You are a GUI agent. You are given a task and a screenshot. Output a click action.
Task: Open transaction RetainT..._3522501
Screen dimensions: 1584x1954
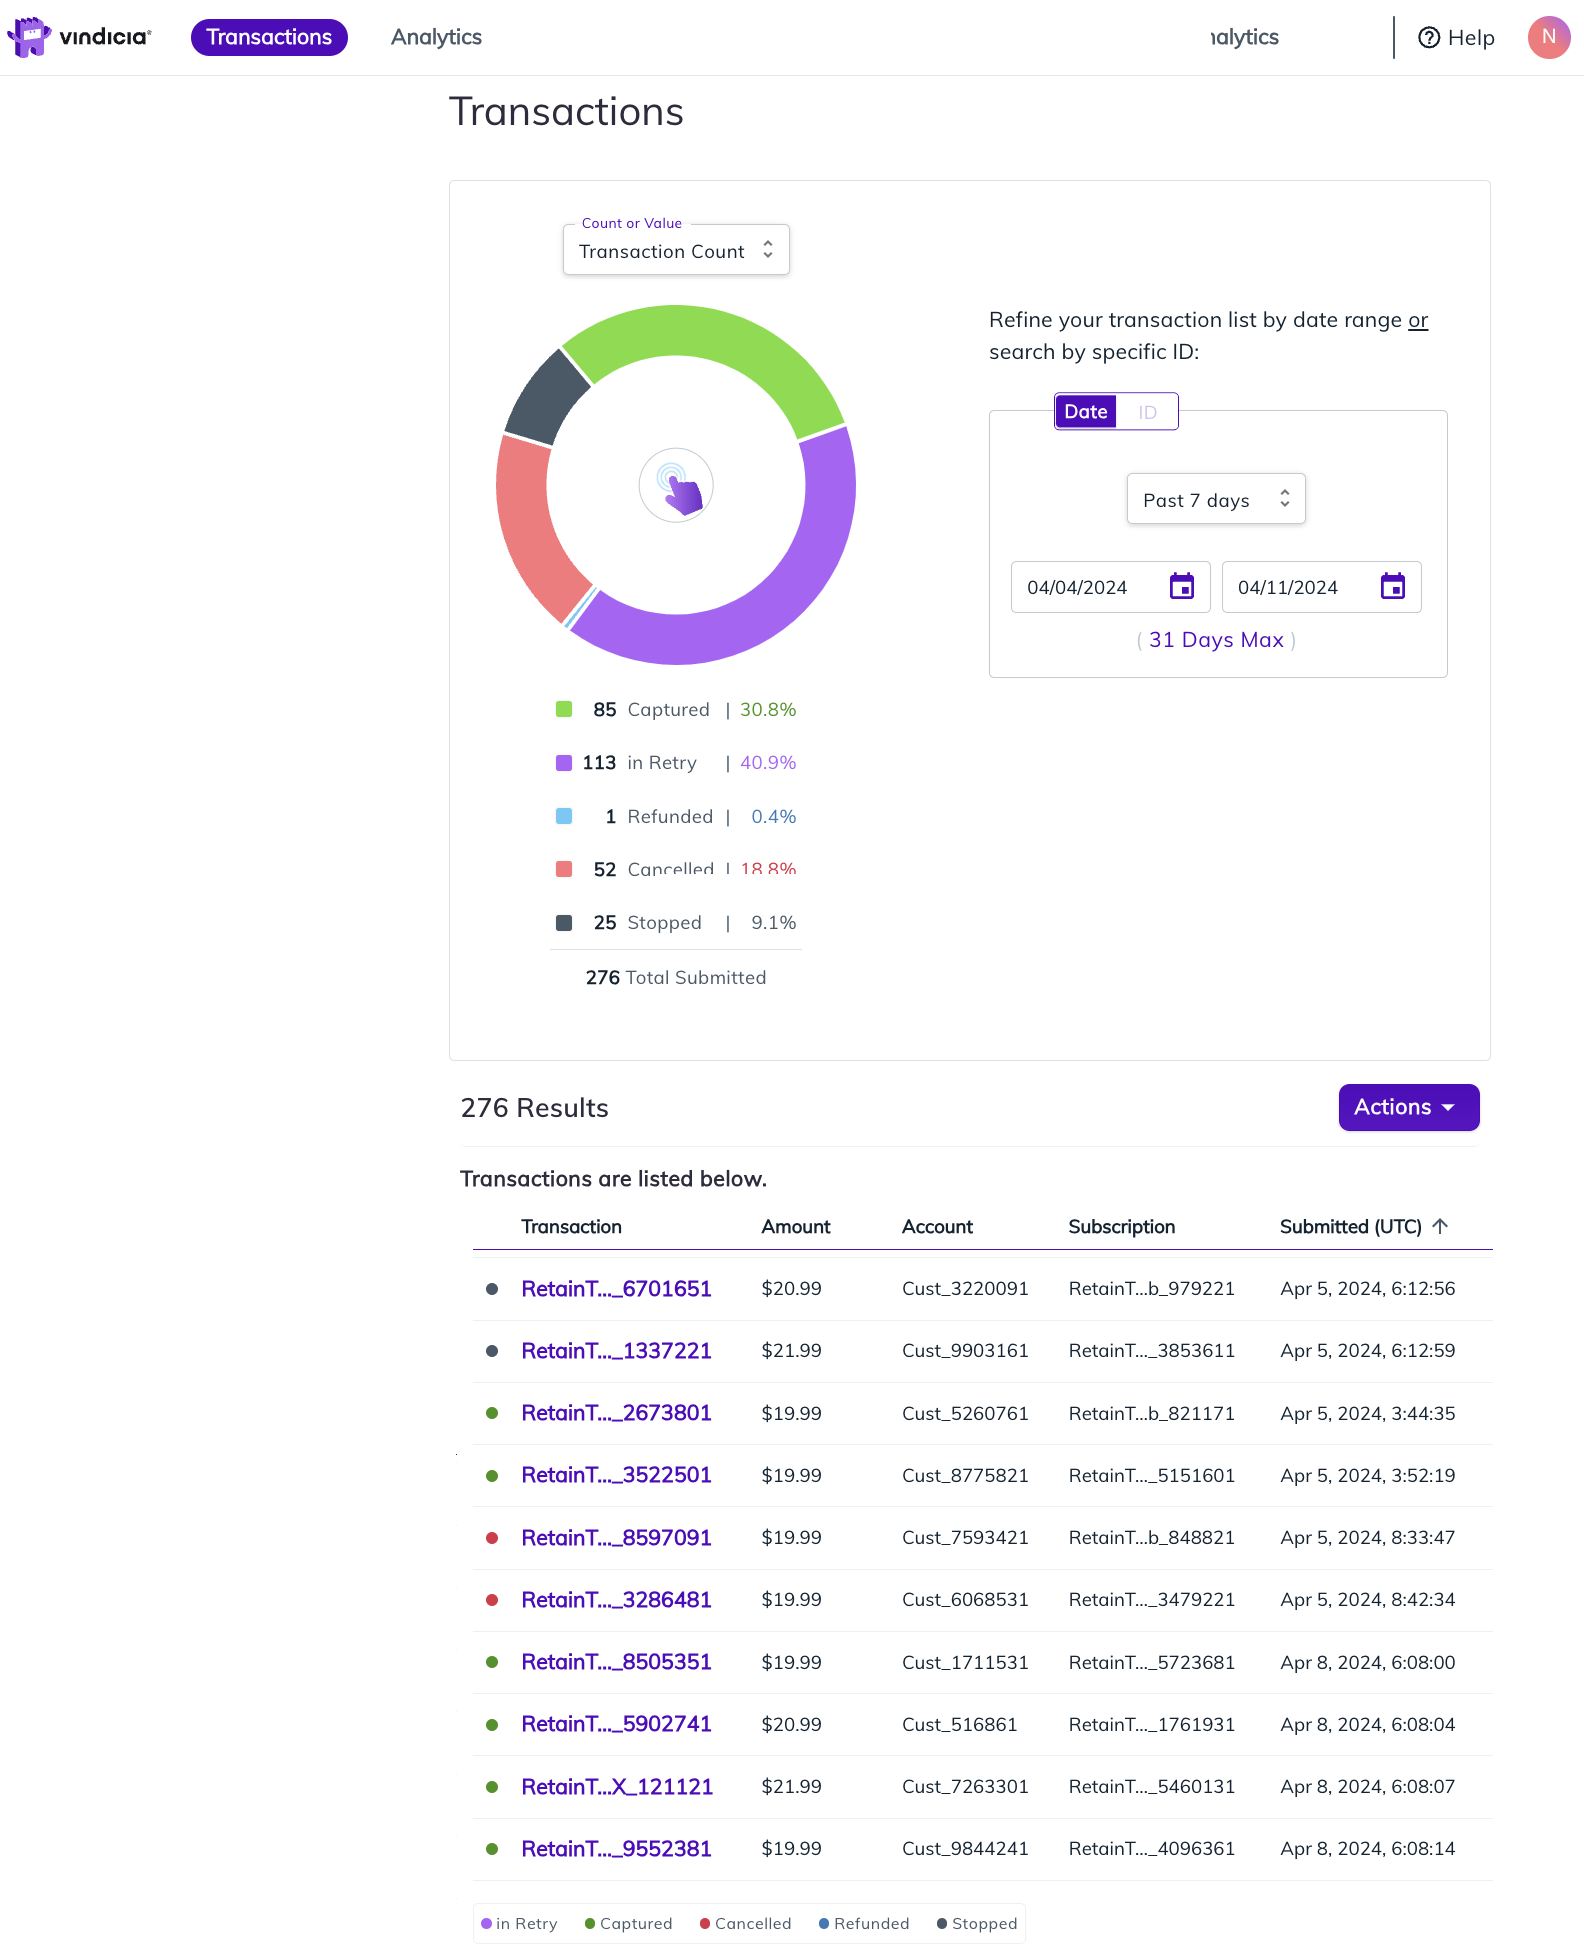[616, 1475]
